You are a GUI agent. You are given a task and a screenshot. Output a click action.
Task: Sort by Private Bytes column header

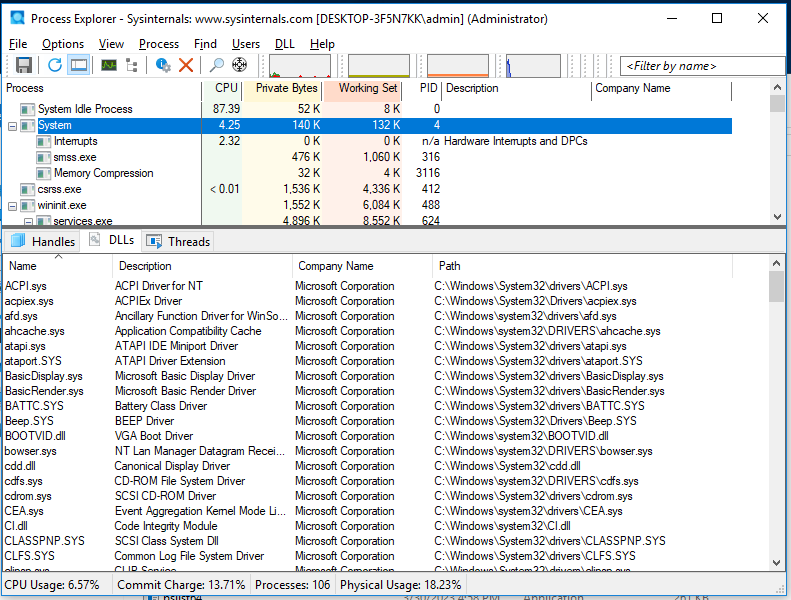[x=283, y=88]
